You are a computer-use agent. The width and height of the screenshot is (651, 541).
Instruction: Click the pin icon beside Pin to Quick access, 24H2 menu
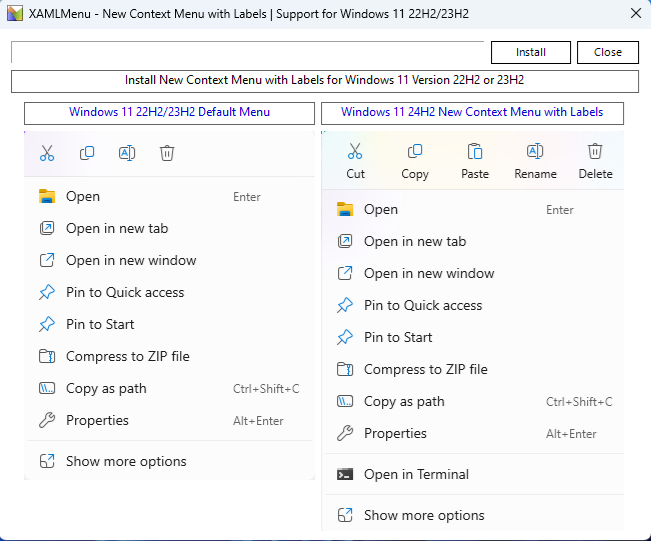click(x=345, y=305)
